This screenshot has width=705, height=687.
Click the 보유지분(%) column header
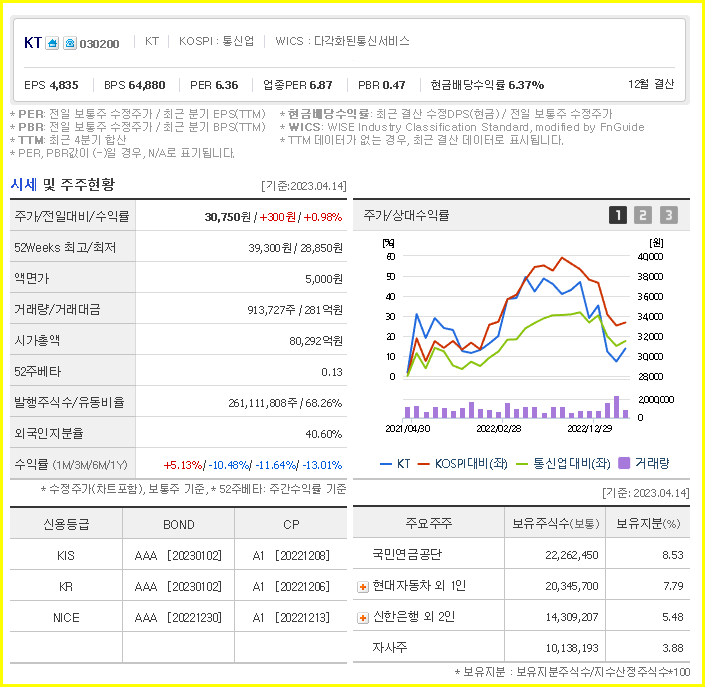(x=648, y=524)
